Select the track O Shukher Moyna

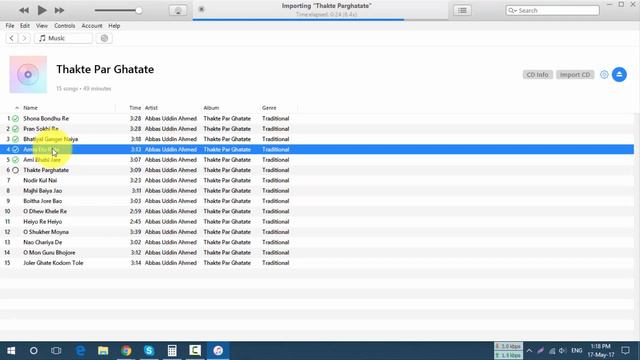click(x=46, y=232)
